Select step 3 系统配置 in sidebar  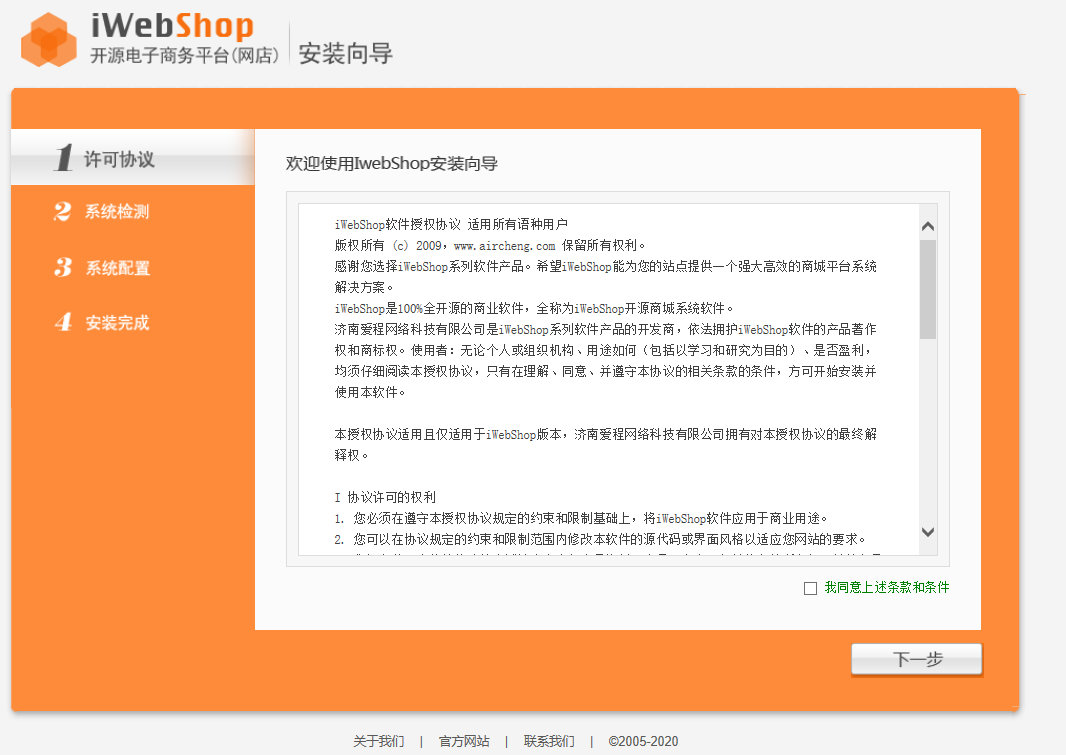[102, 267]
